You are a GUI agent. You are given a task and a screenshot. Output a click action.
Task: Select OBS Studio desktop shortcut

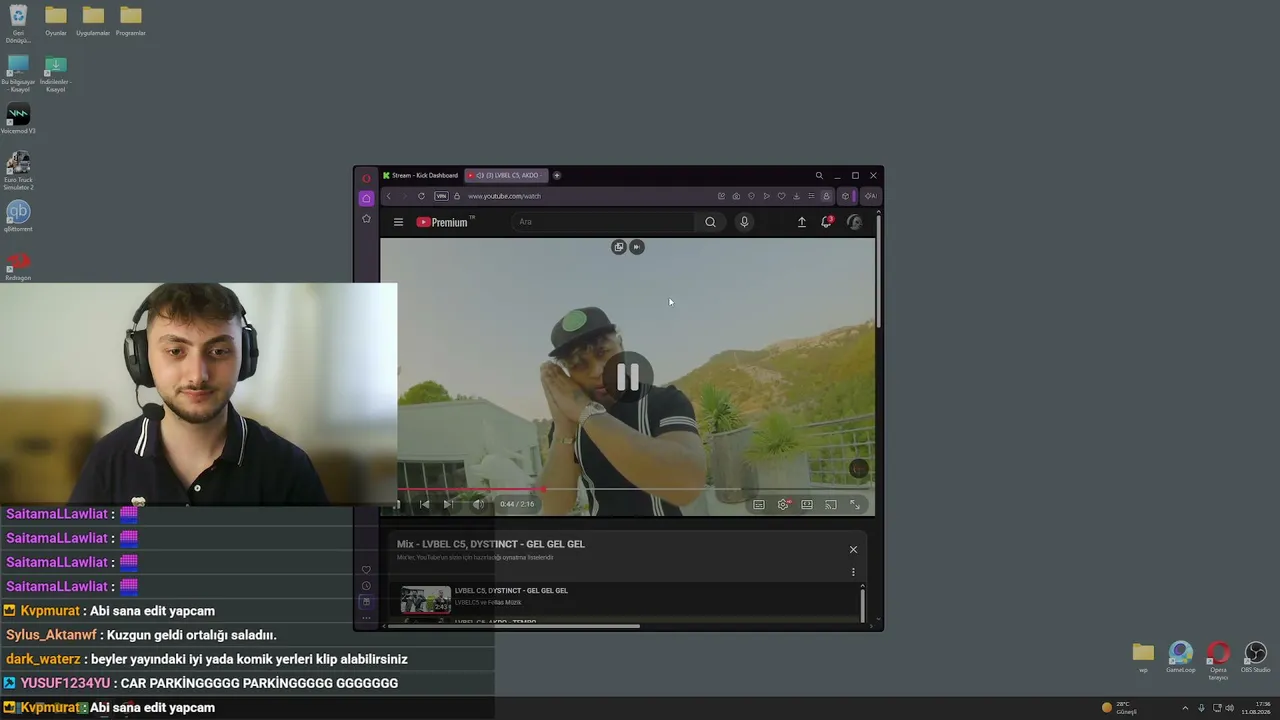coord(1255,657)
